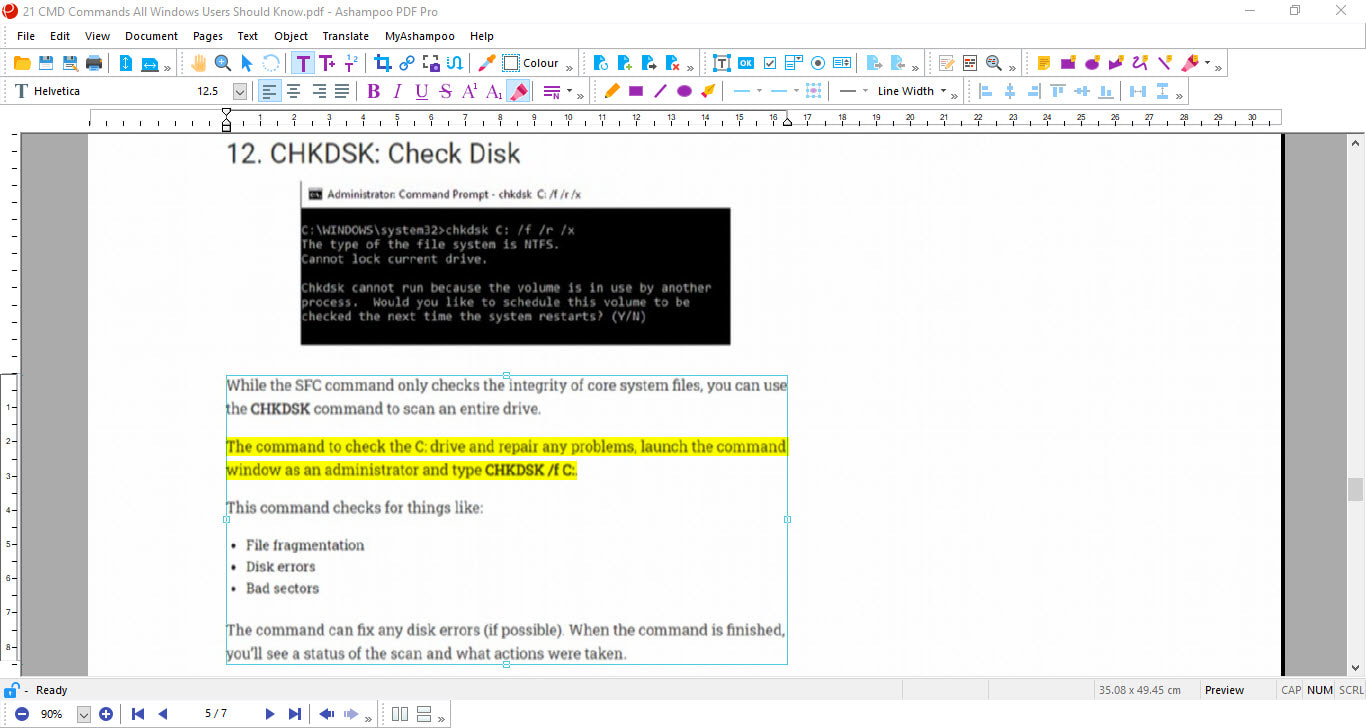
Task: Select the Hand tool
Action: [199, 63]
